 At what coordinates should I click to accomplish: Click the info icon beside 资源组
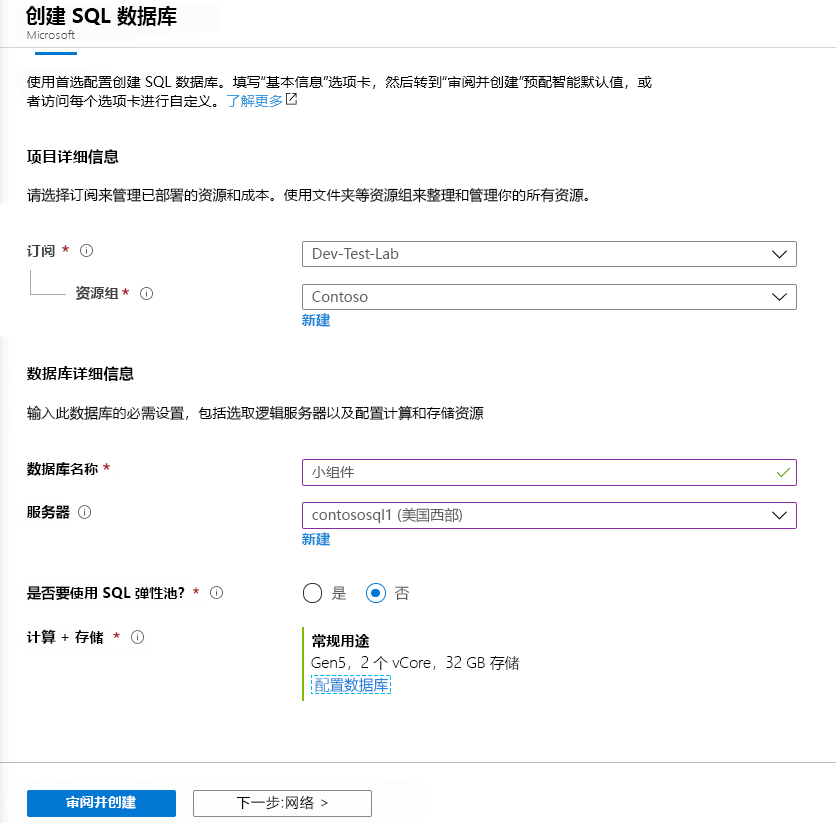click(x=147, y=293)
